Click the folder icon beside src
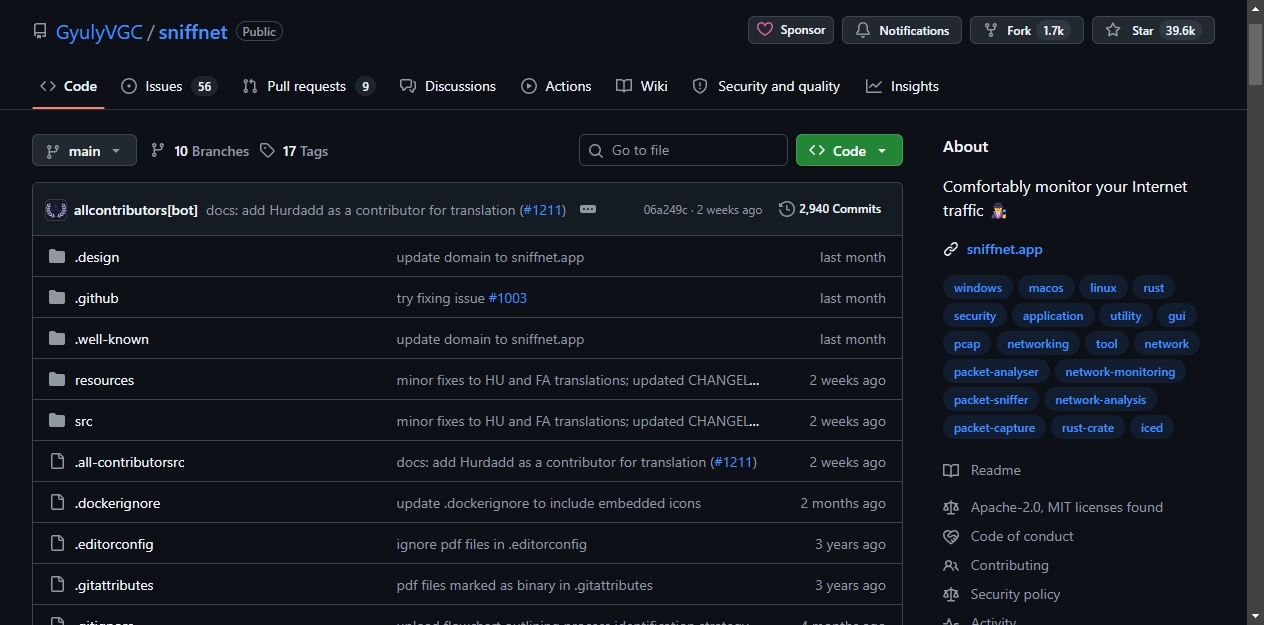1264x625 pixels. point(57,421)
